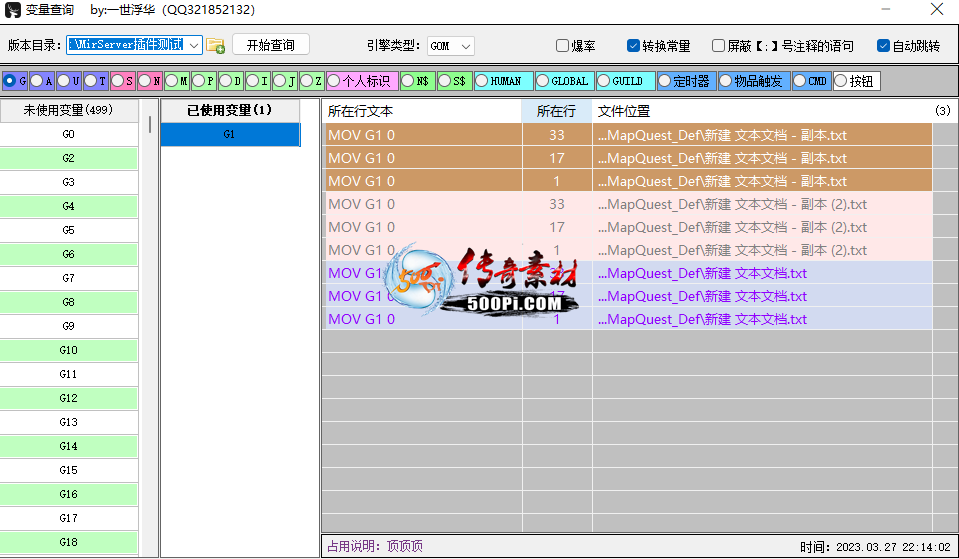Image resolution: width=959 pixels, height=559 pixels.
Task: Select the N variable radio button
Action: coord(144,81)
